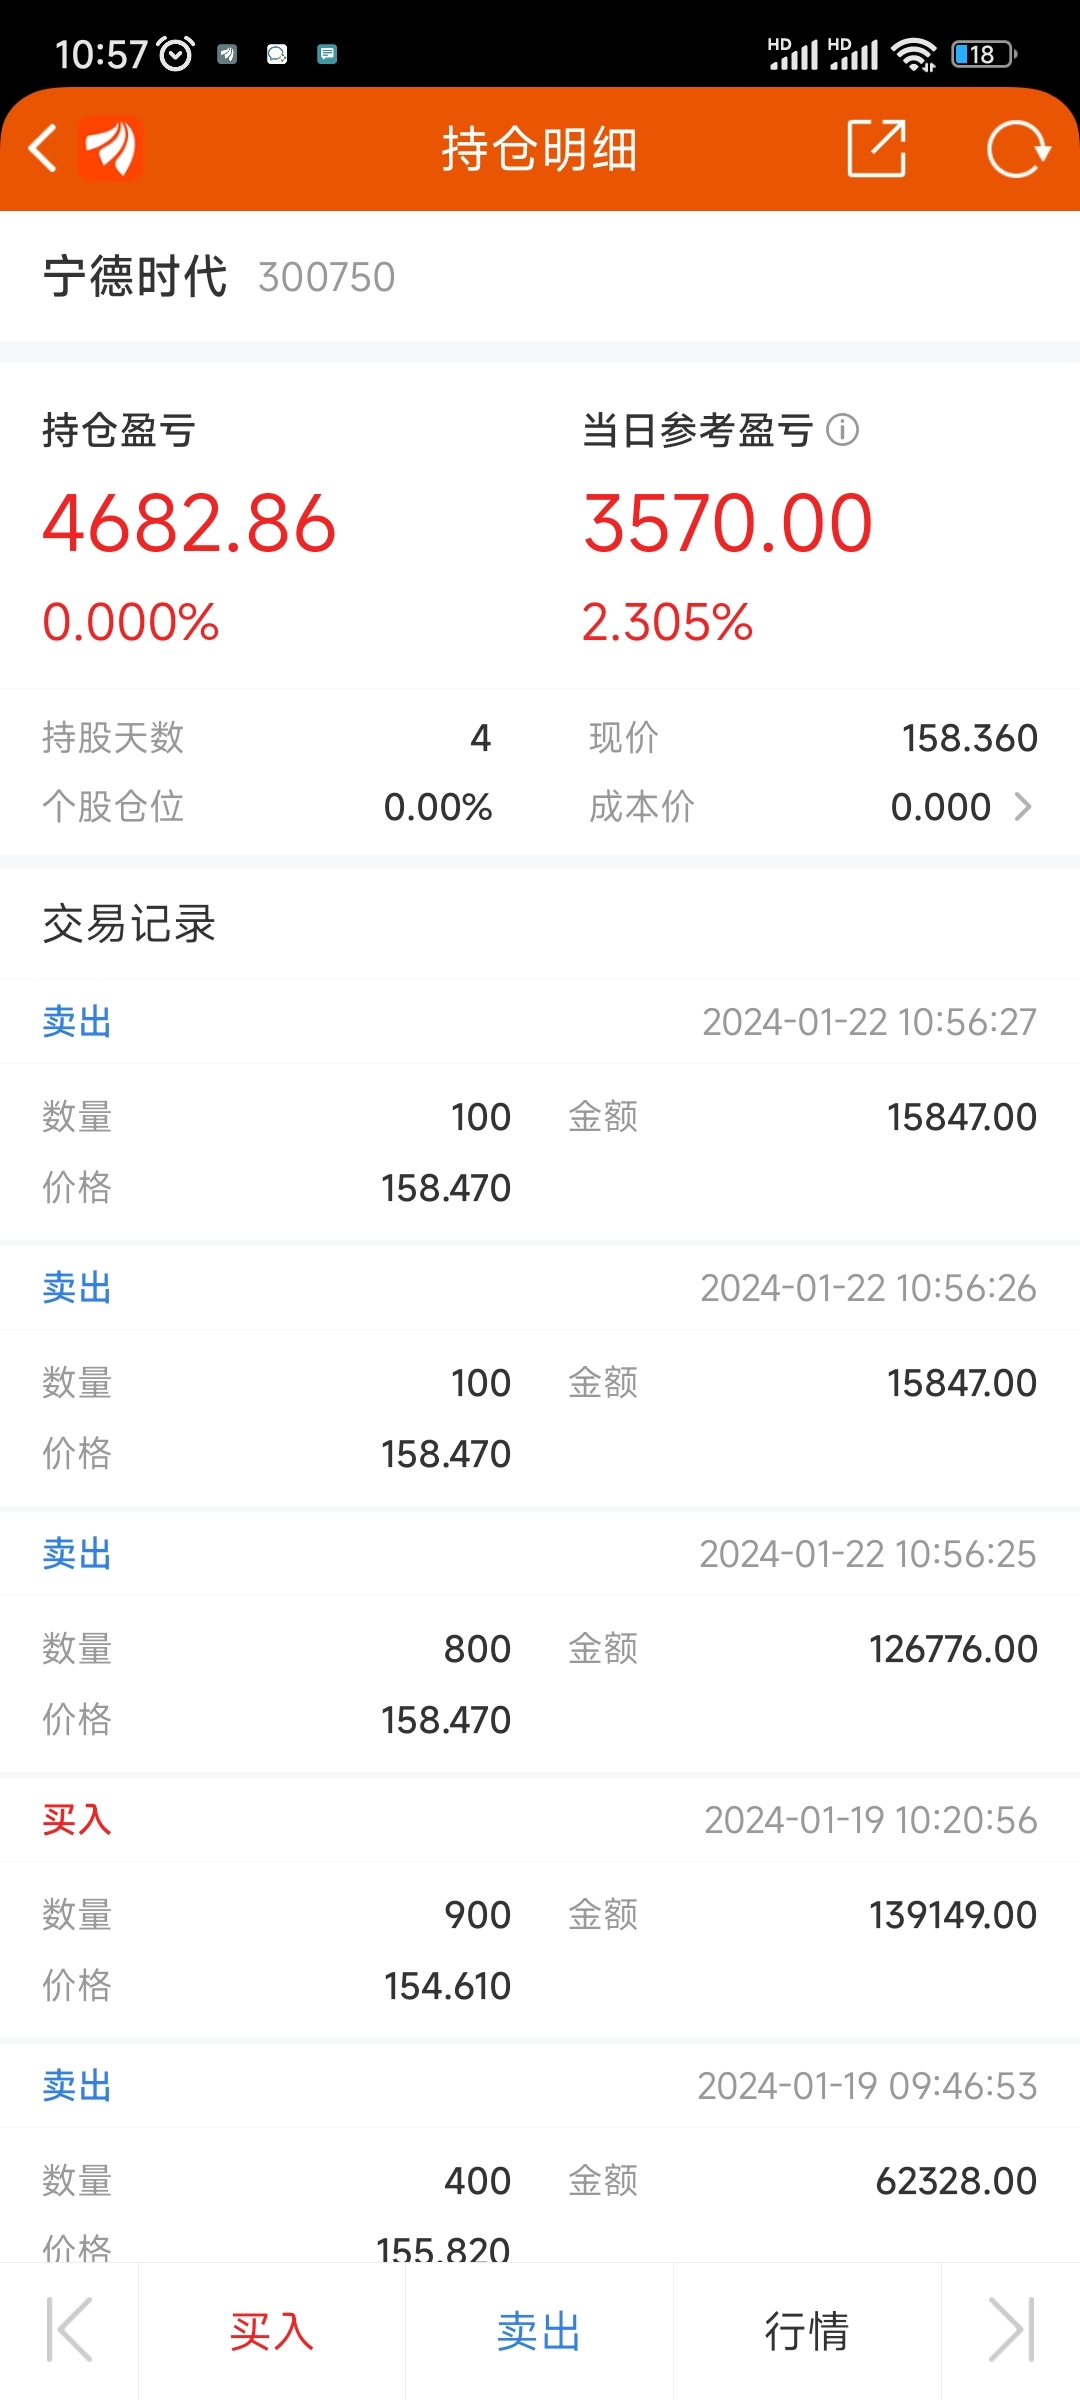1080x2400 pixels.
Task: Expand the 成本价 details chevron
Action: click(x=1023, y=806)
